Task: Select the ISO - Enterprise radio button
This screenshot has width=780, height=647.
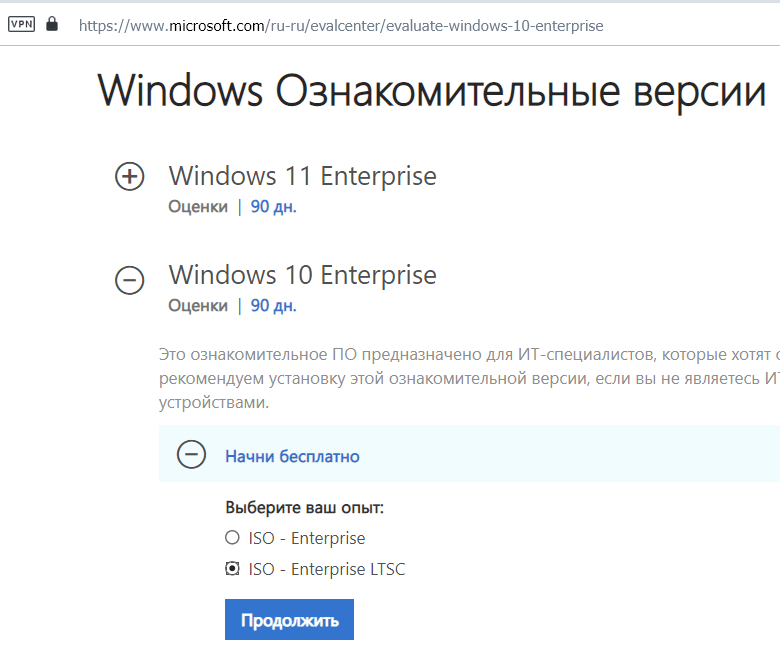Action: point(232,538)
